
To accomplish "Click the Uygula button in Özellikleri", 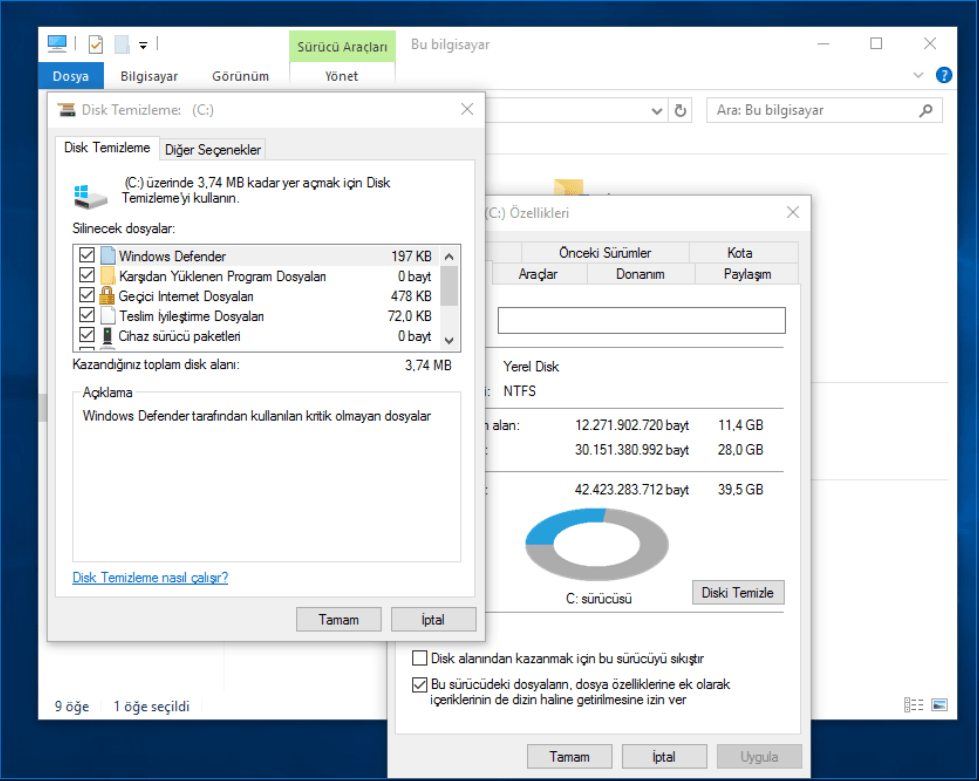I will click(759, 757).
